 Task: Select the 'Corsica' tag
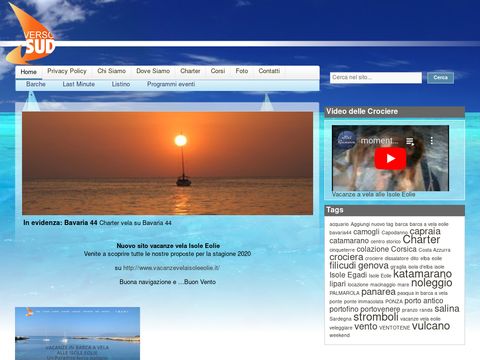[x=404, y=249]
